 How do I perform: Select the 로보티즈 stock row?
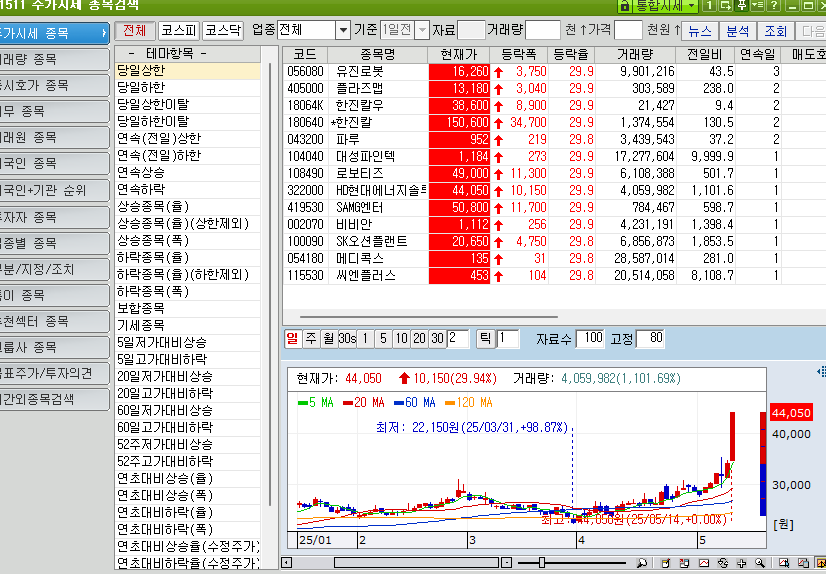(x=554, y=173)
